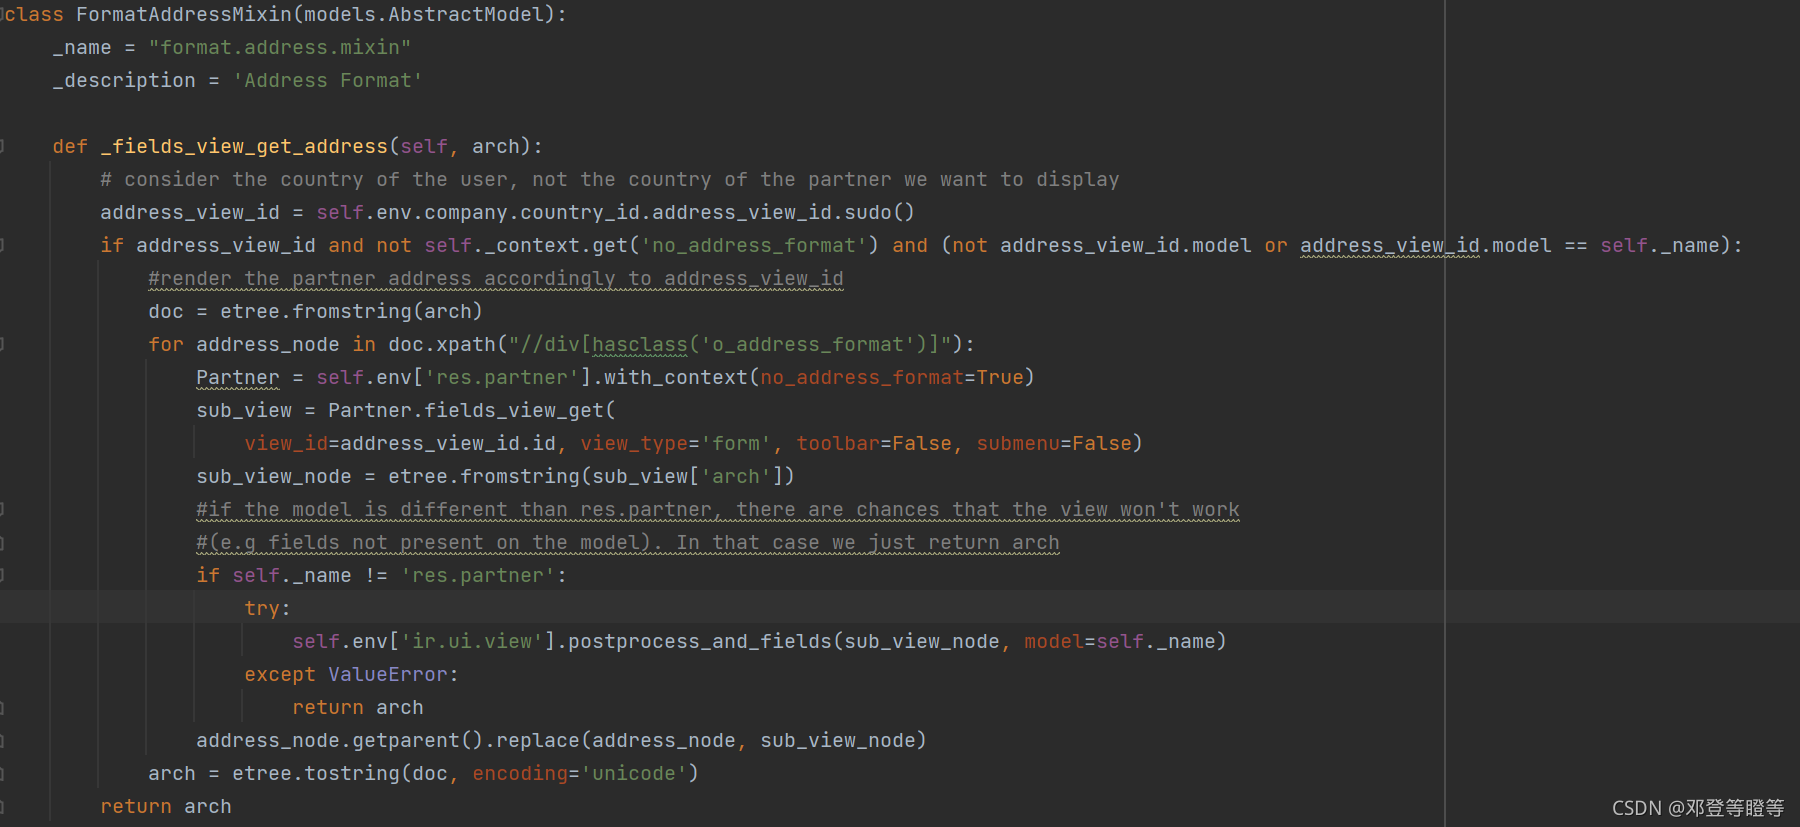Click the models.AbstractModel base class
1800x827 pixels.
pyautogui.click(x=424, y=14)
